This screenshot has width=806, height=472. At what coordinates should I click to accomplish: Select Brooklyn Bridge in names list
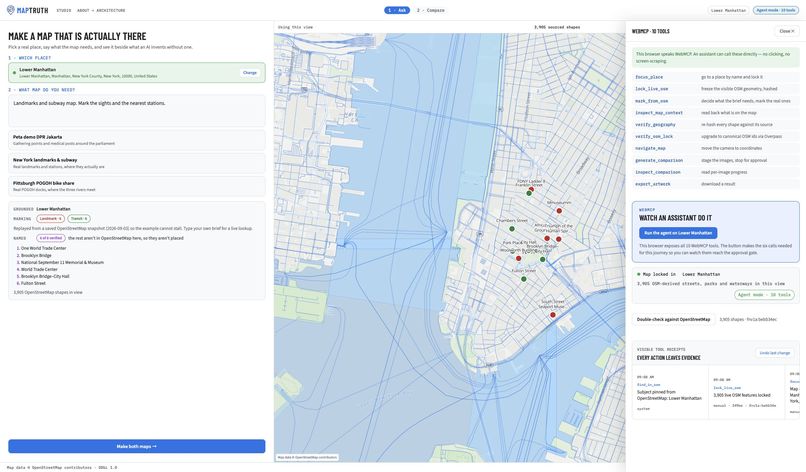coord(36,256)
